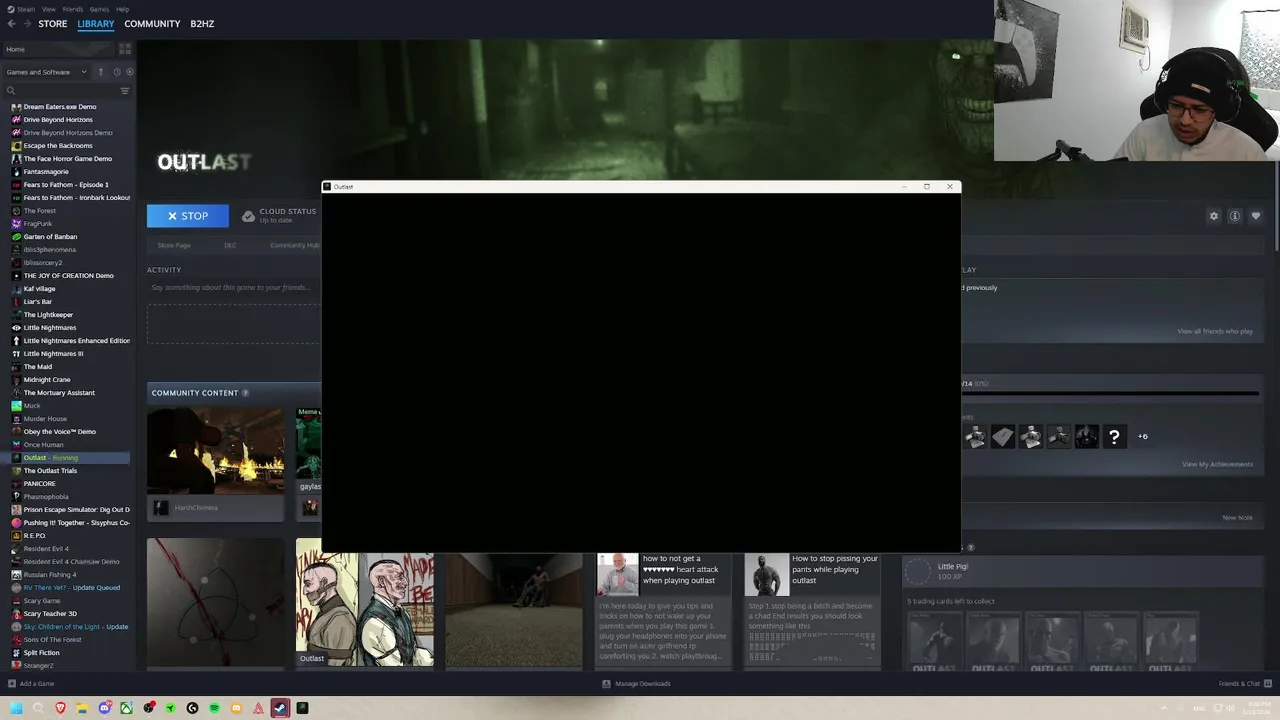Open Logitech G HUB from the taskbar
Image resolution: width=1280 pixels, height=720 pixels.
click(x=192, y=708)
